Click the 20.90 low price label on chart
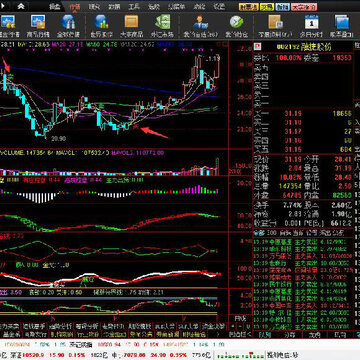This screenshot has width=360, height=360. point(59,138)
